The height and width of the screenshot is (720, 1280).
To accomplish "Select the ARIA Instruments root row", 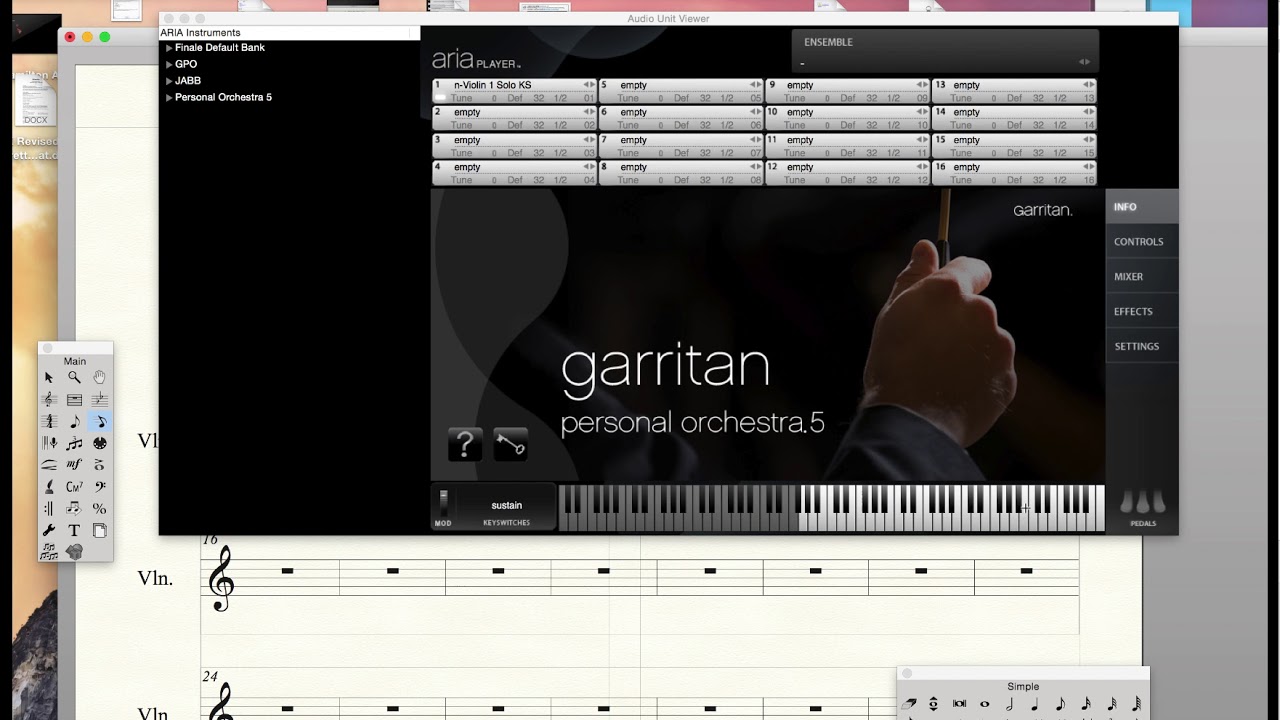I will tap(289, 33).
